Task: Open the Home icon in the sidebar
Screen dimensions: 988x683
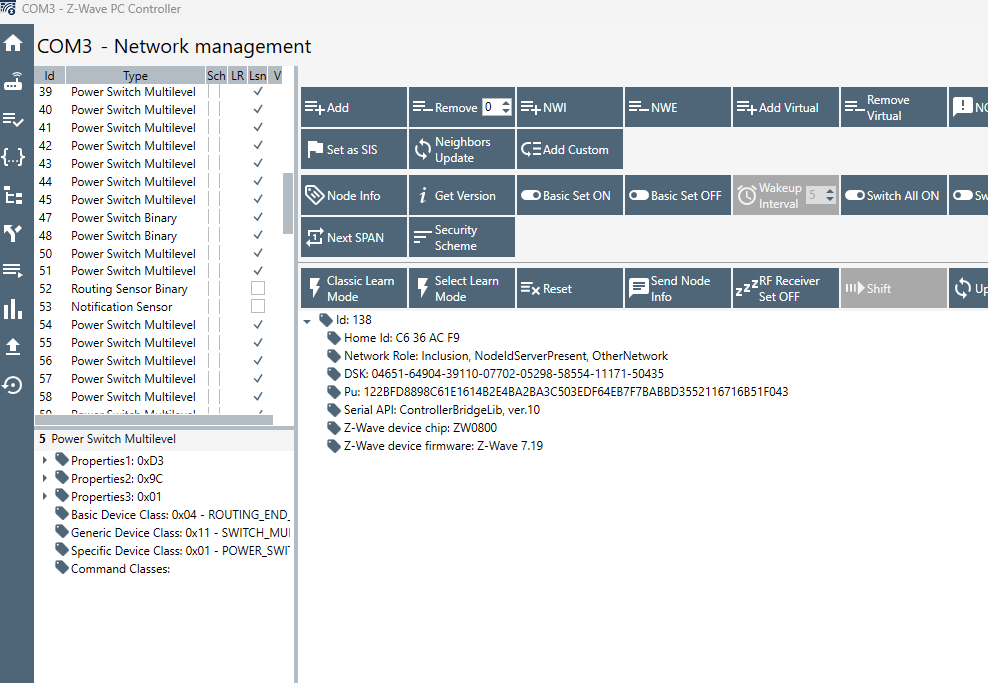Action: (x=13, y=43)
